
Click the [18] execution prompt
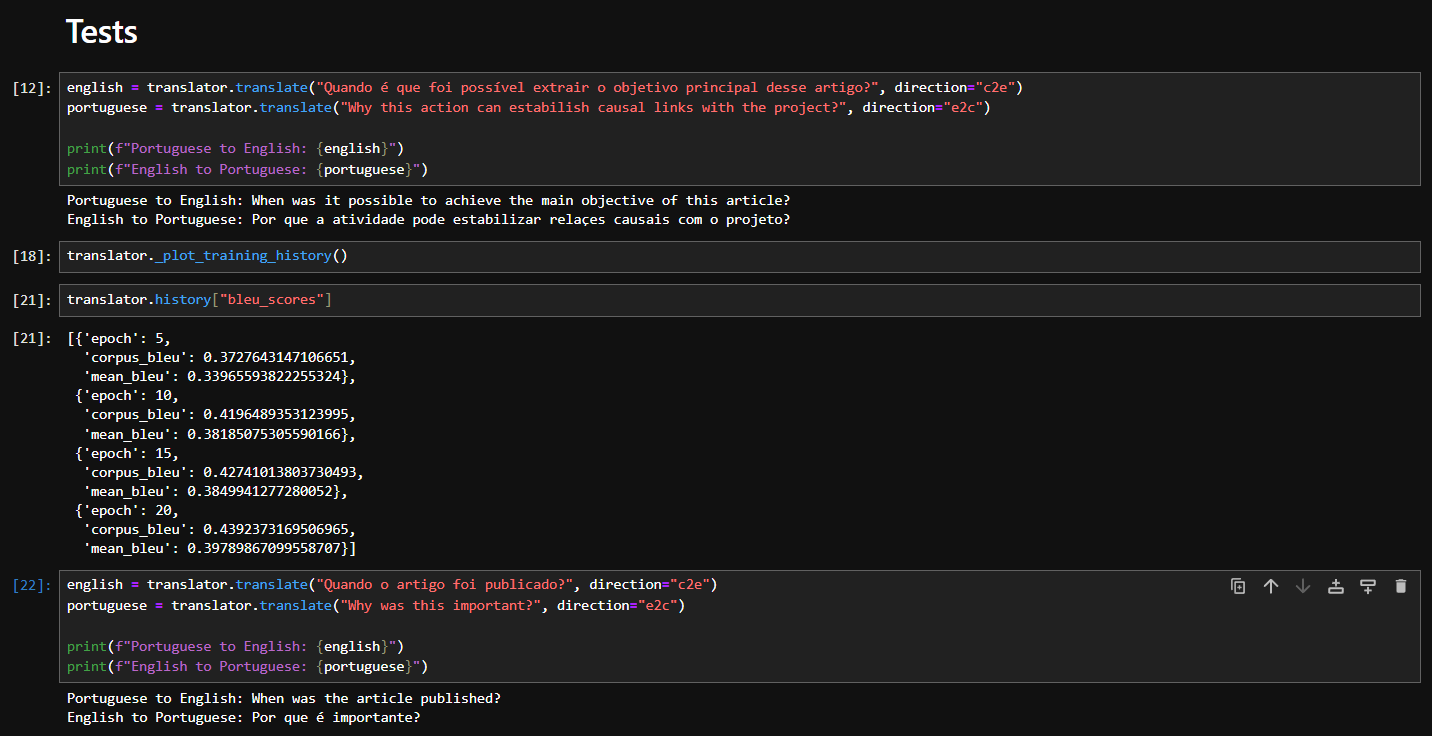pyautogui.click(x=32, y=257)
